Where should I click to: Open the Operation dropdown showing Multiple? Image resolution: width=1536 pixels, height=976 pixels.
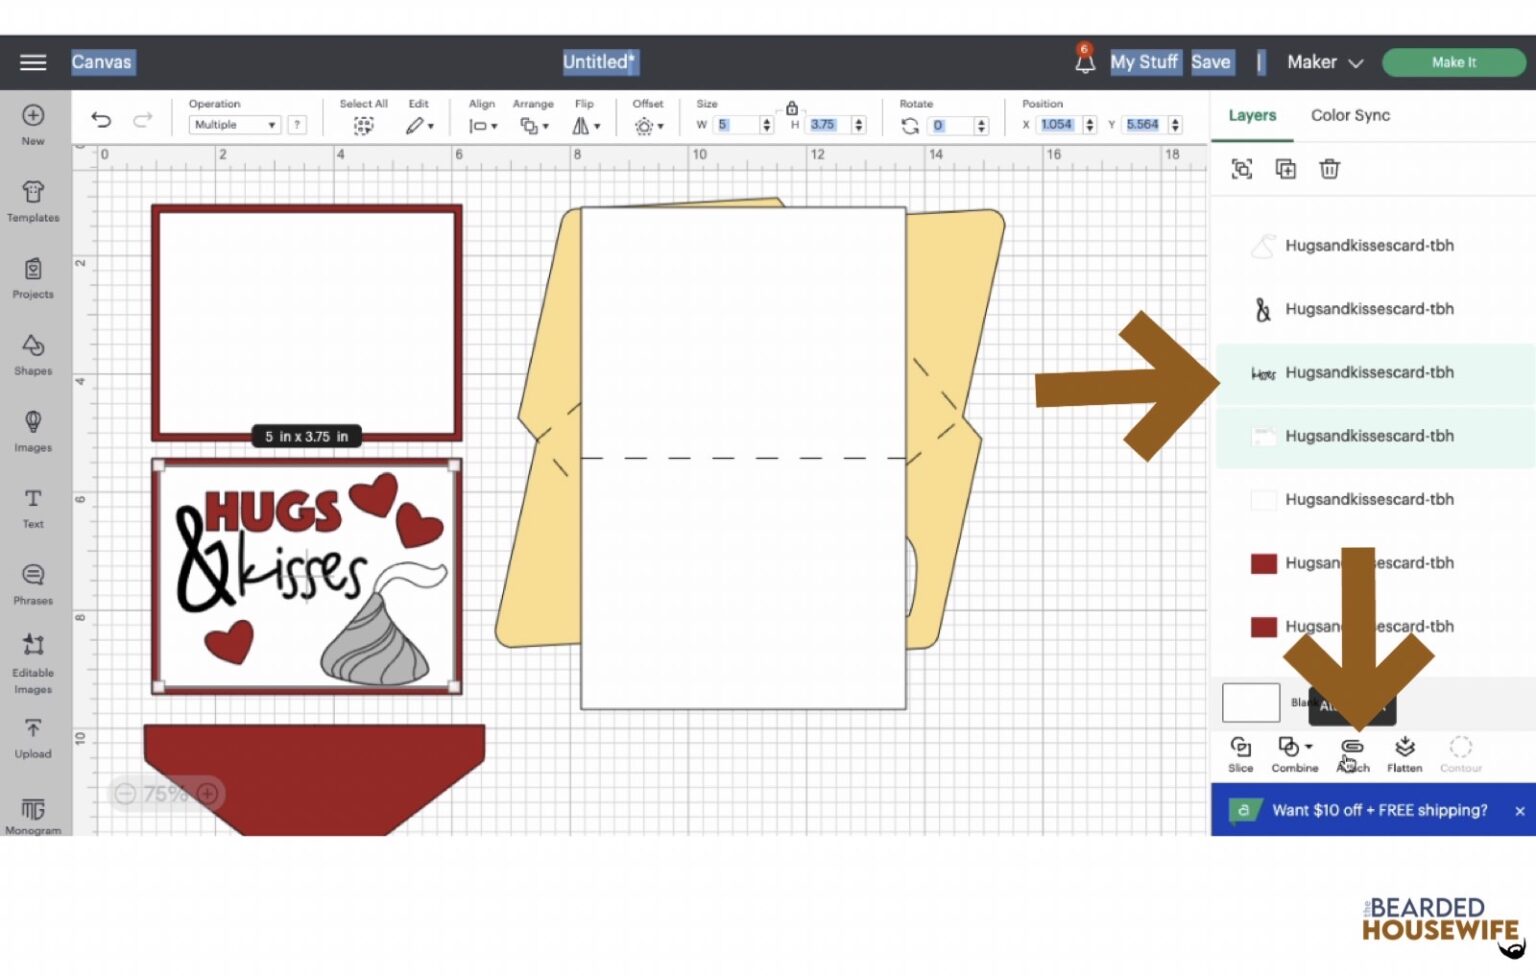coord(235,125)
